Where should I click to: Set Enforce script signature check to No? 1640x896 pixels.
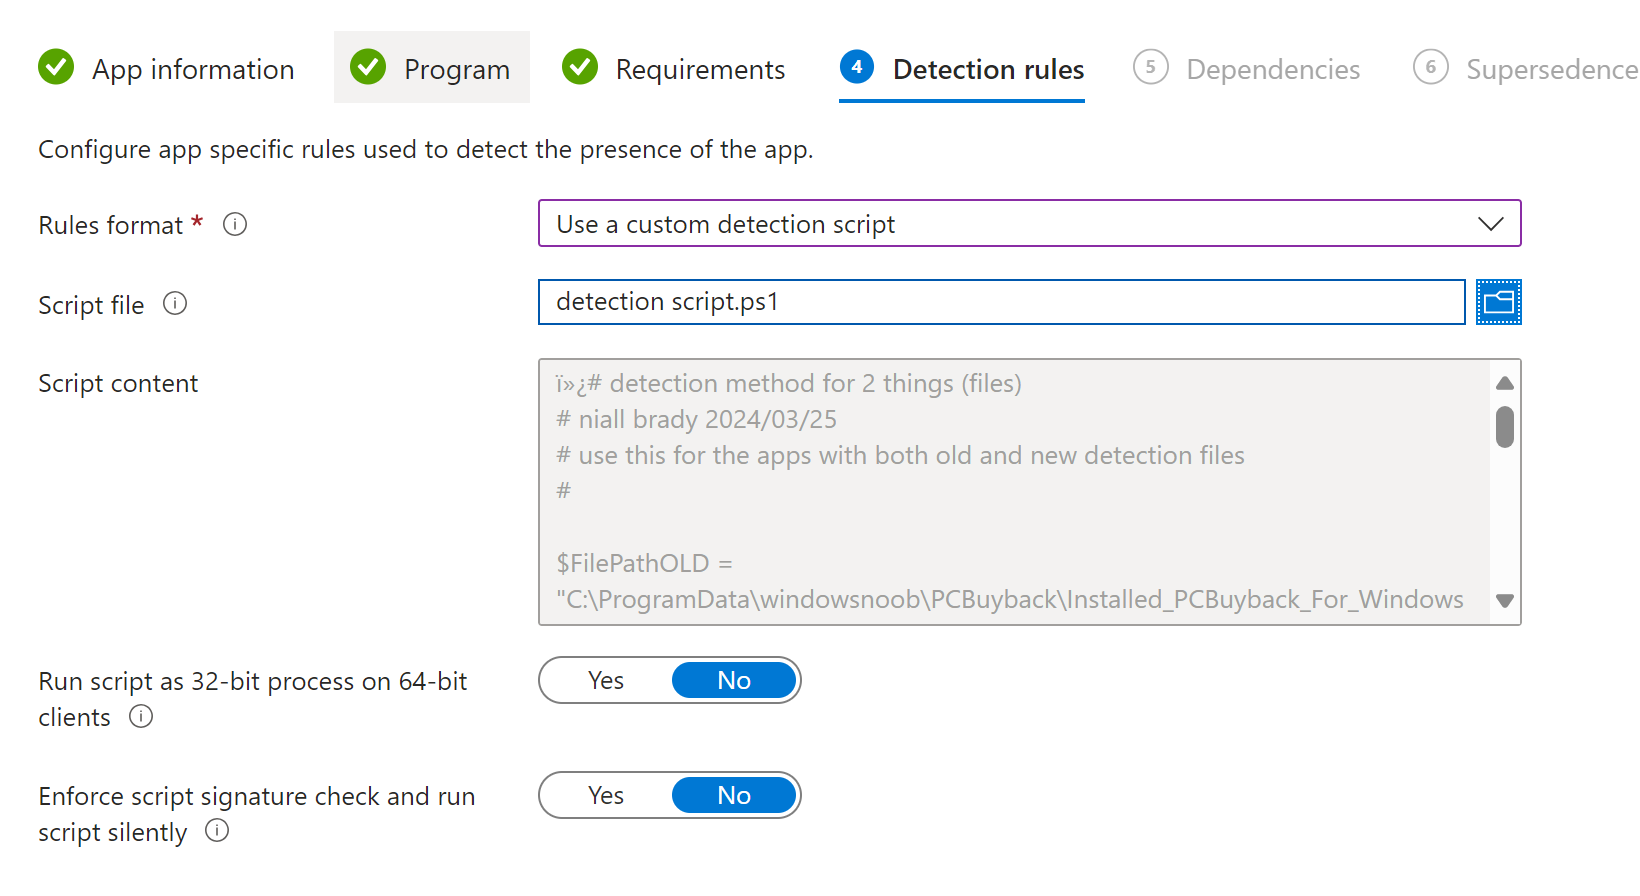tap(734, 795)
